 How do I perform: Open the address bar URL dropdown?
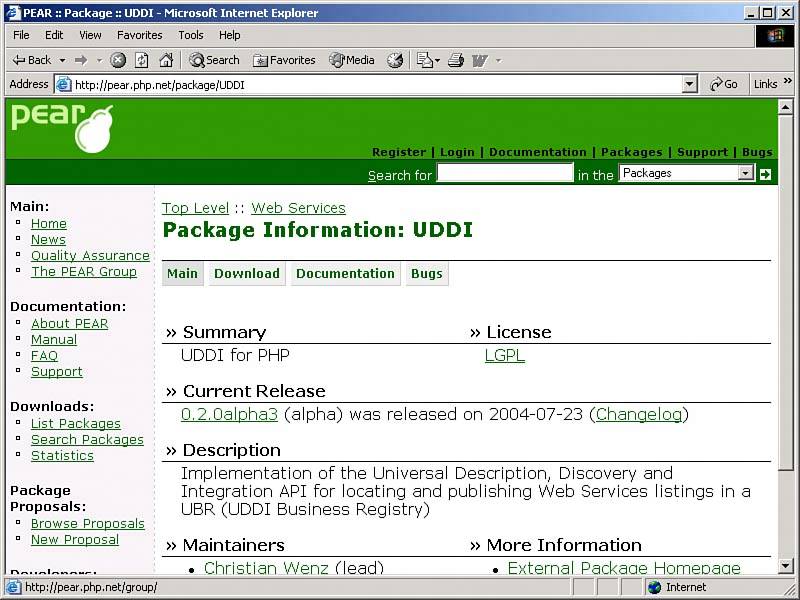coord(689,85)
